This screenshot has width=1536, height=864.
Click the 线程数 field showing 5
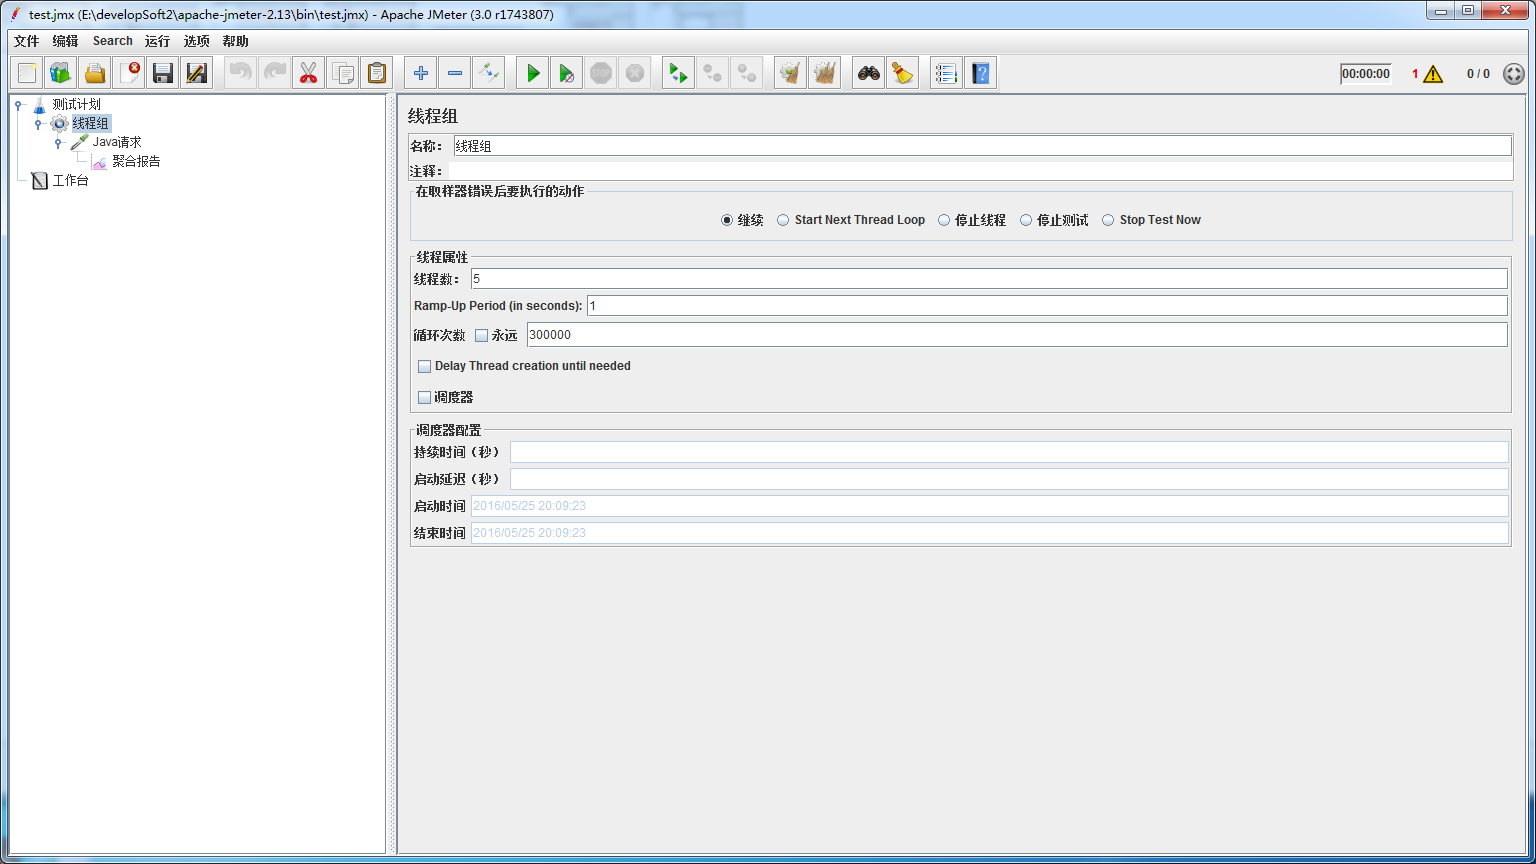click(x=989, y=278)
